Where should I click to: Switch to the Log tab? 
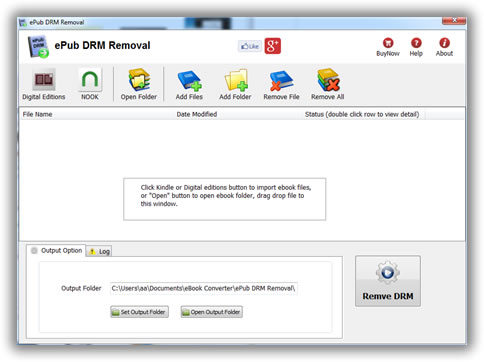coord(99,251)
